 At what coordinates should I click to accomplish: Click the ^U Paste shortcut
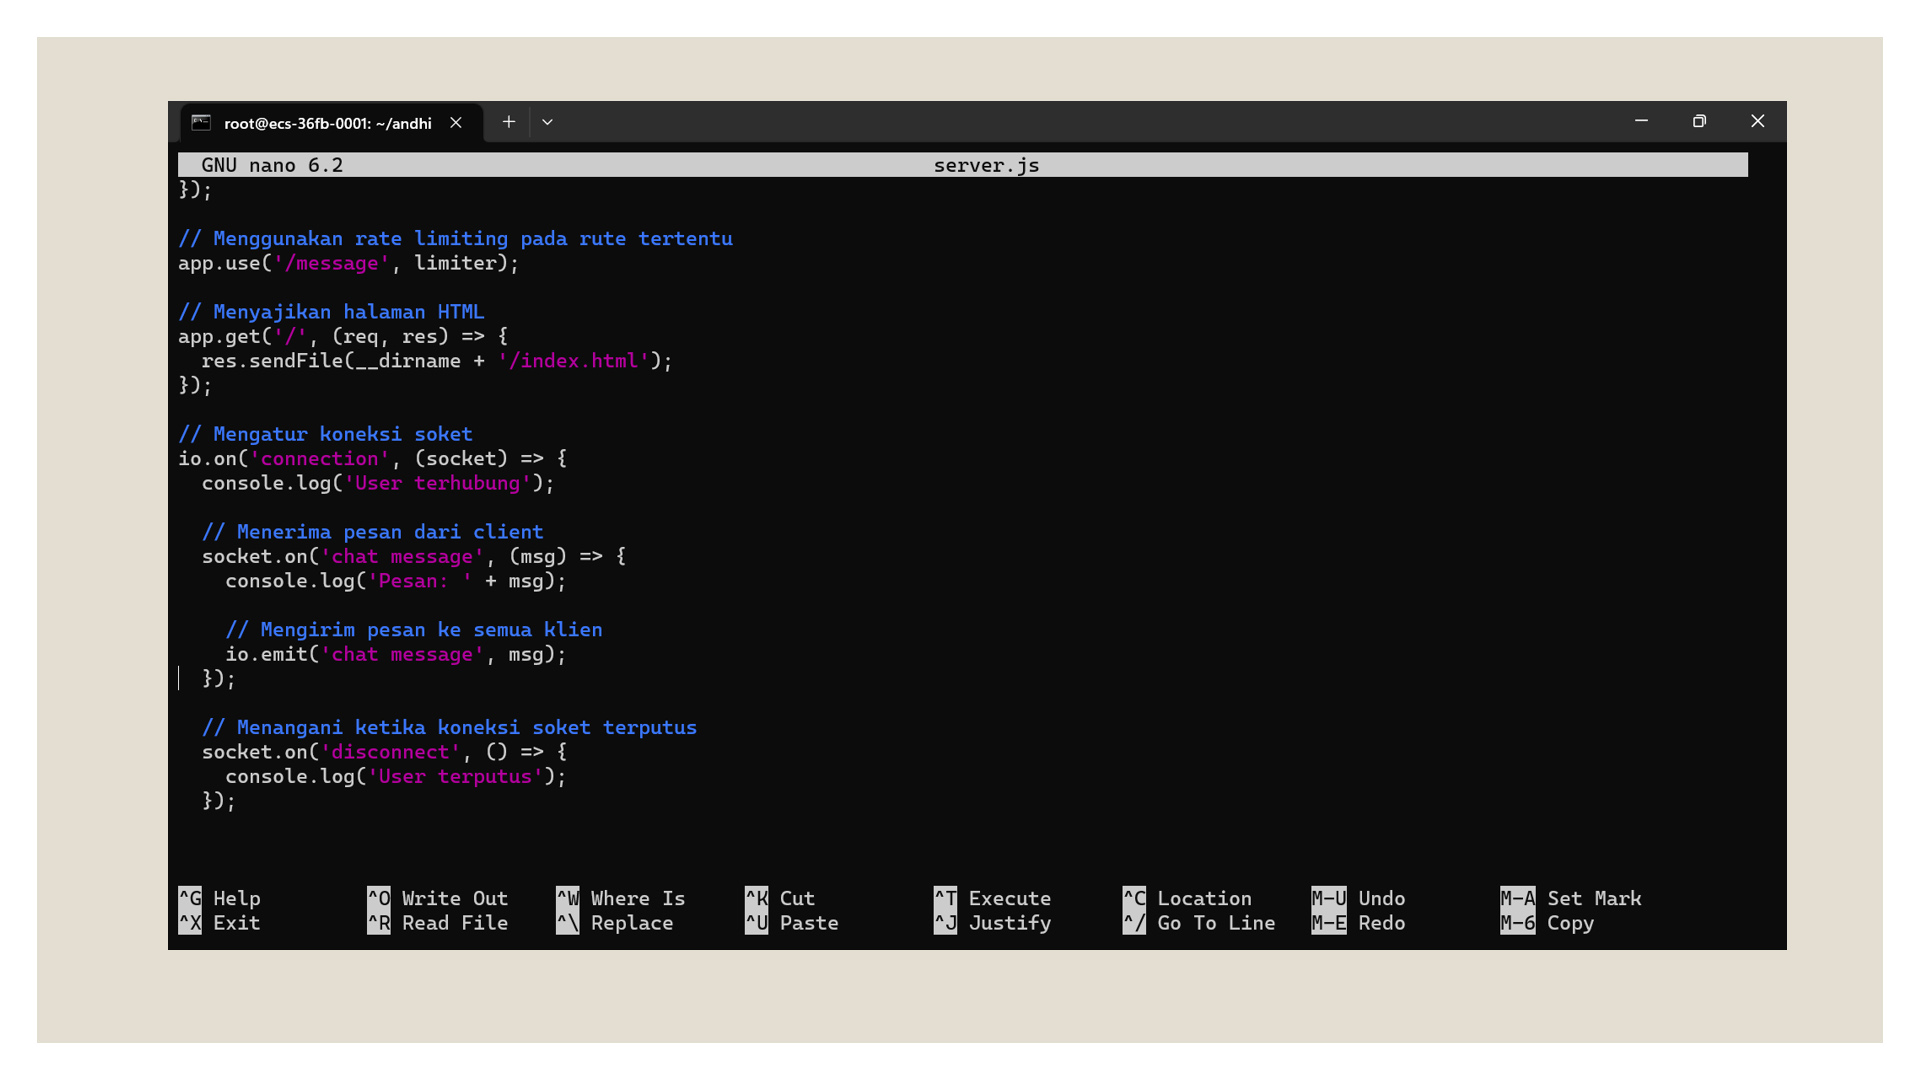792,923
